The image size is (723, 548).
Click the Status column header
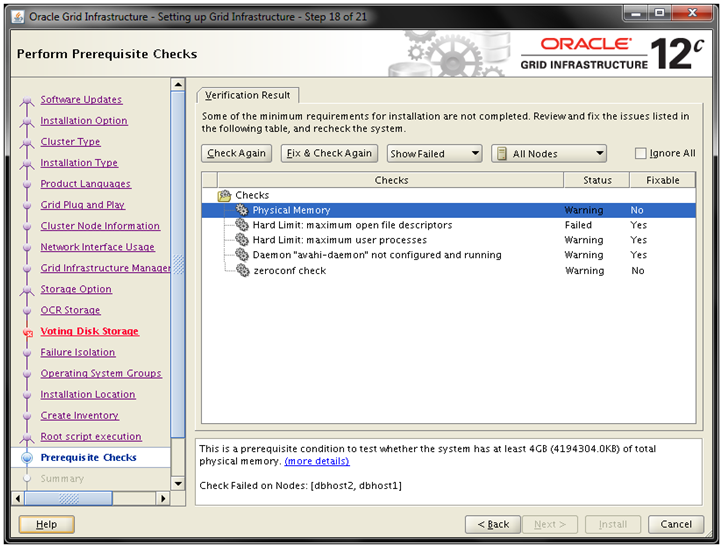point(597,180)
